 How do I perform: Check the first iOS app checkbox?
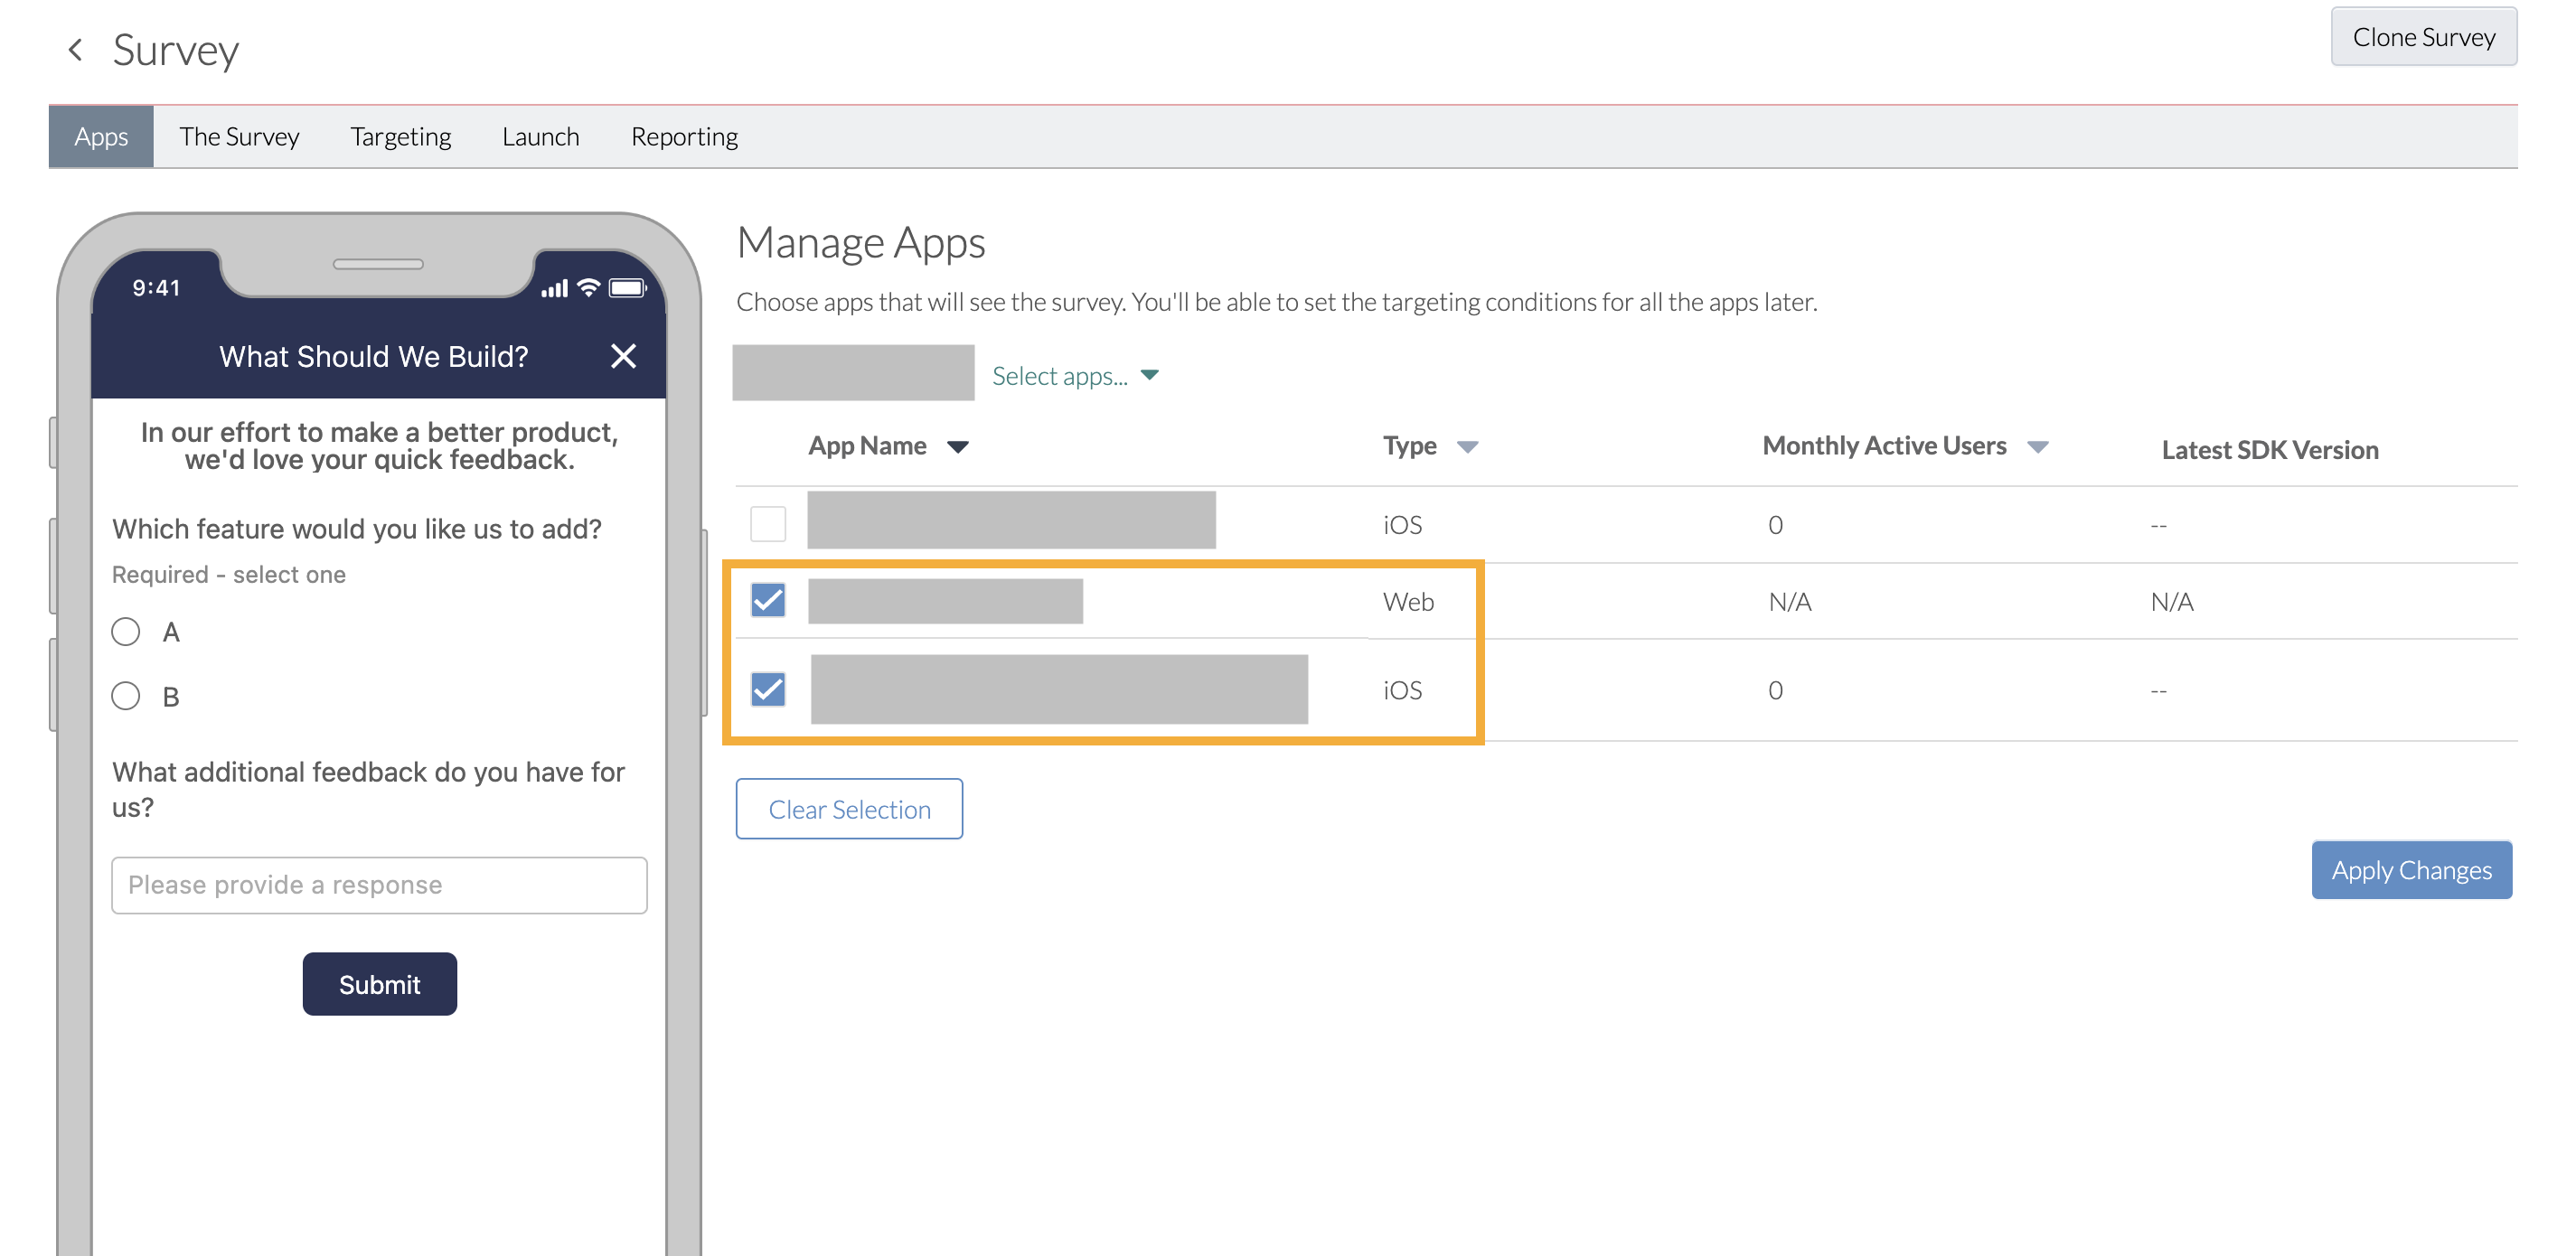point(768,524)
